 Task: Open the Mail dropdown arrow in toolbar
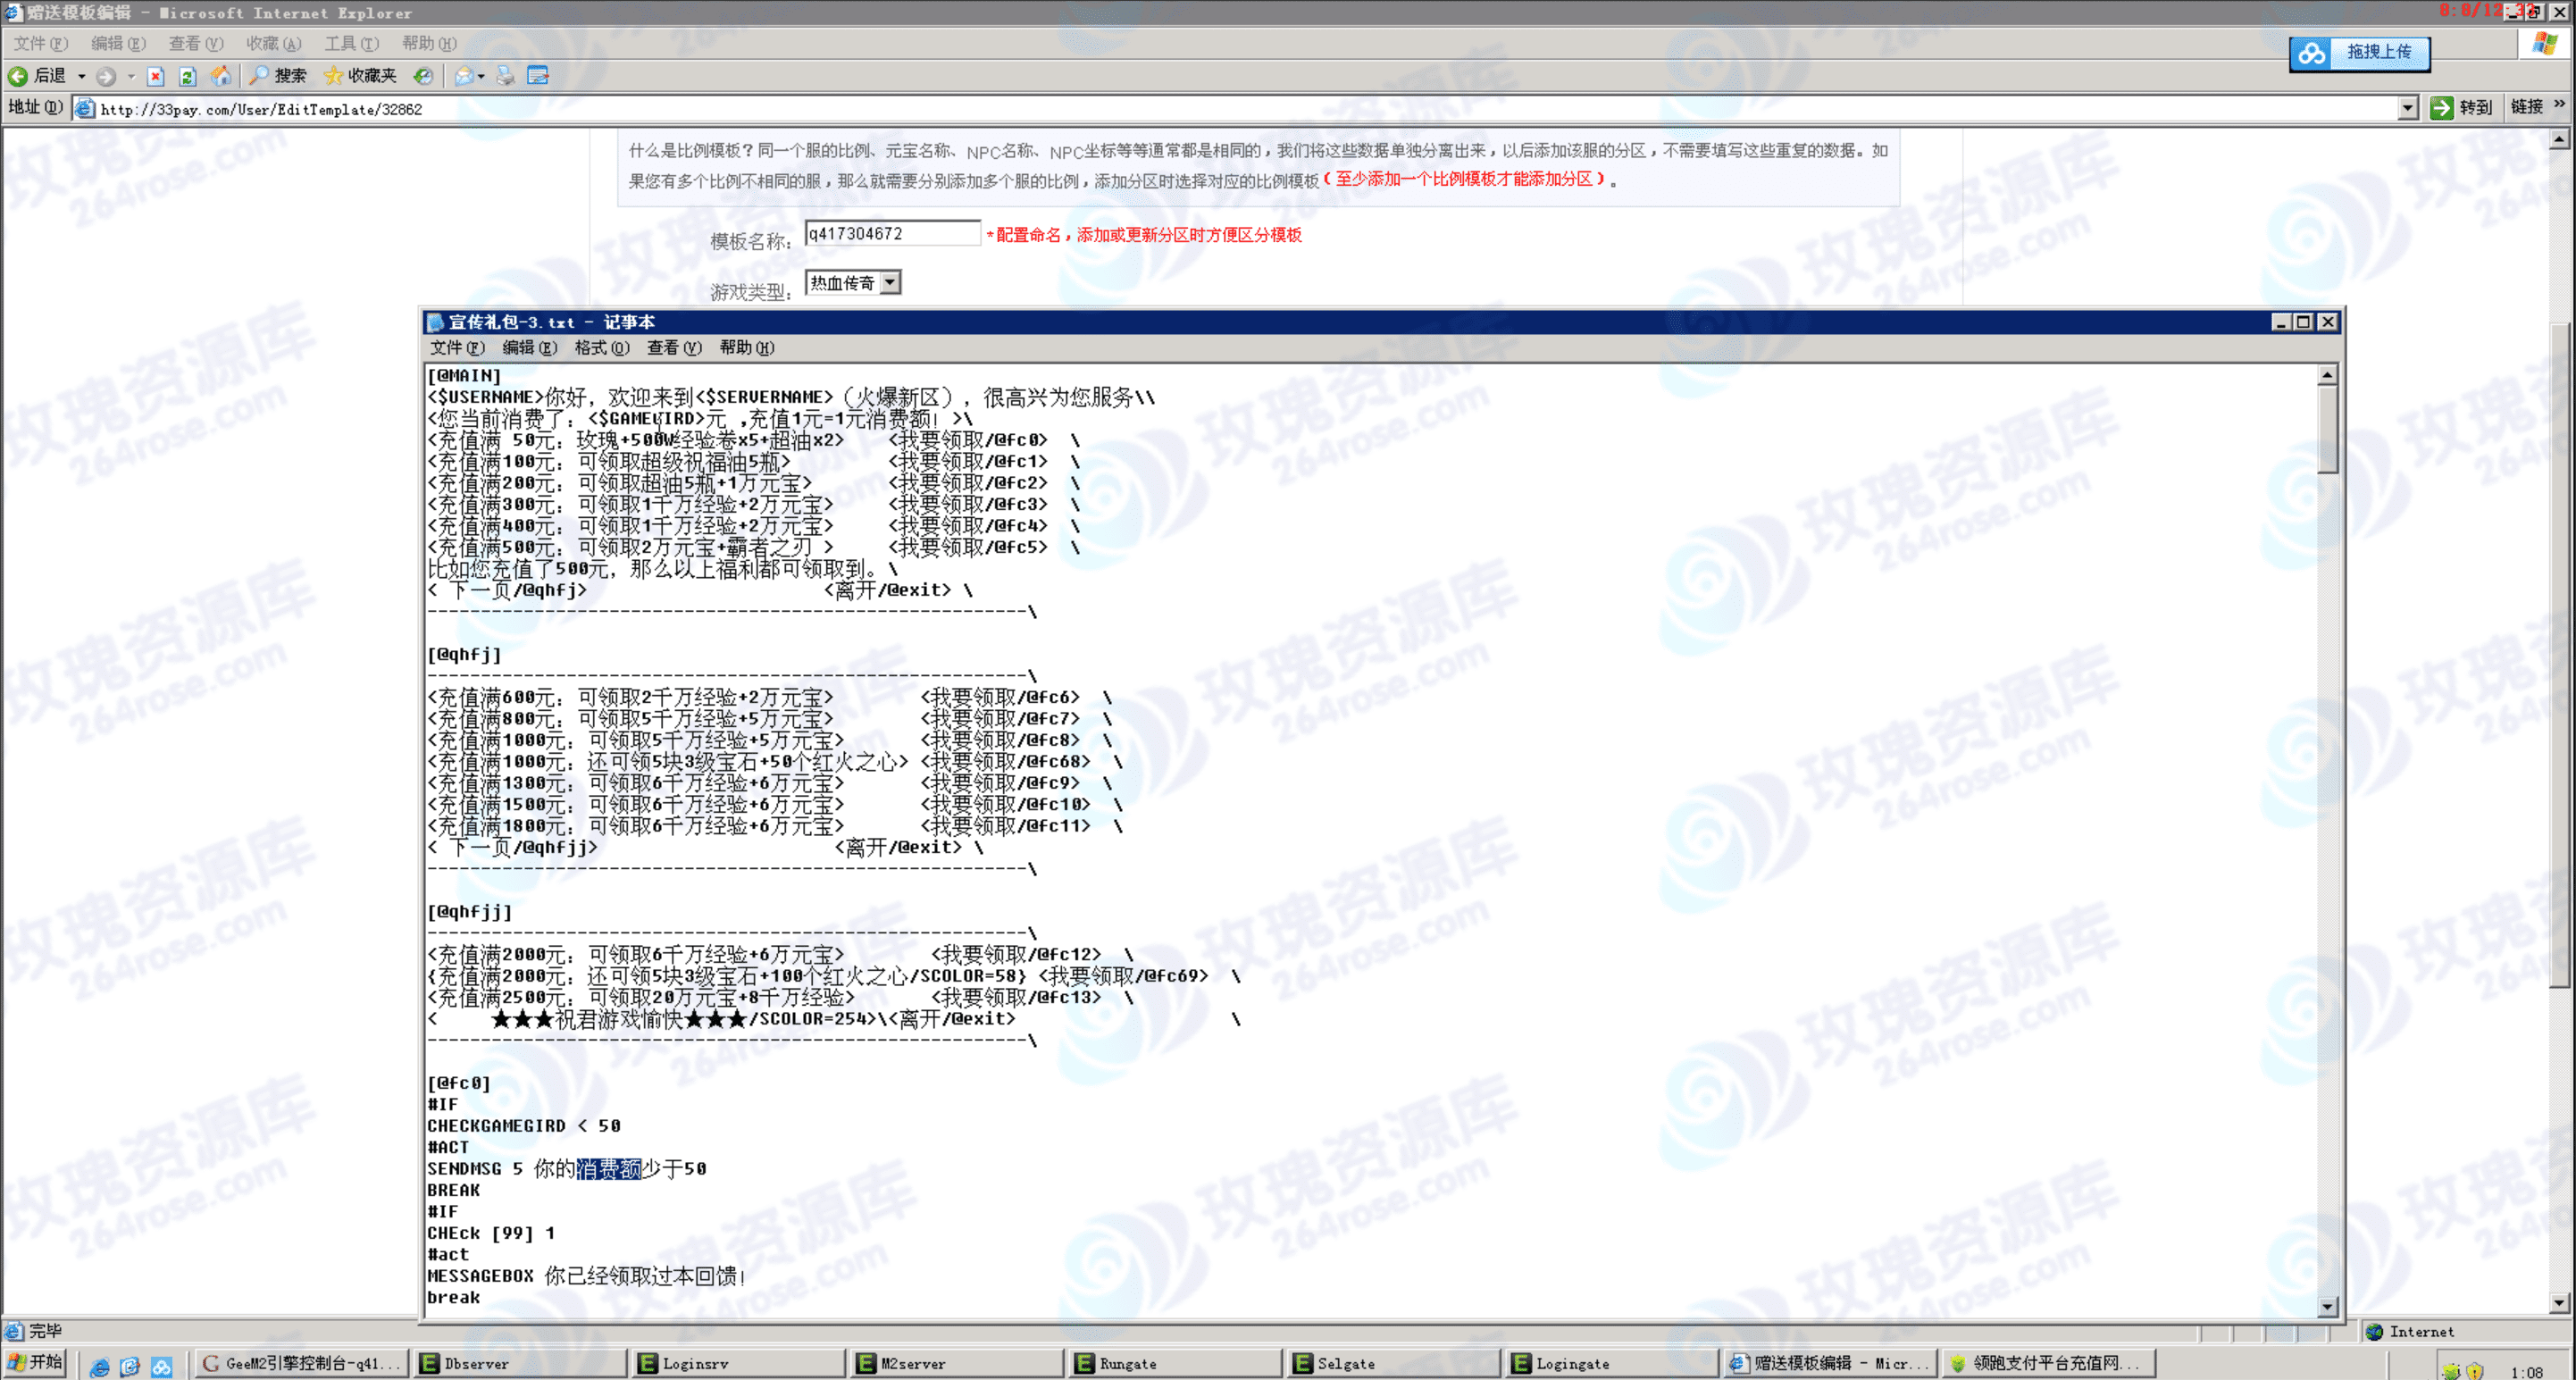pyautogui.click(x=482, y=76)
